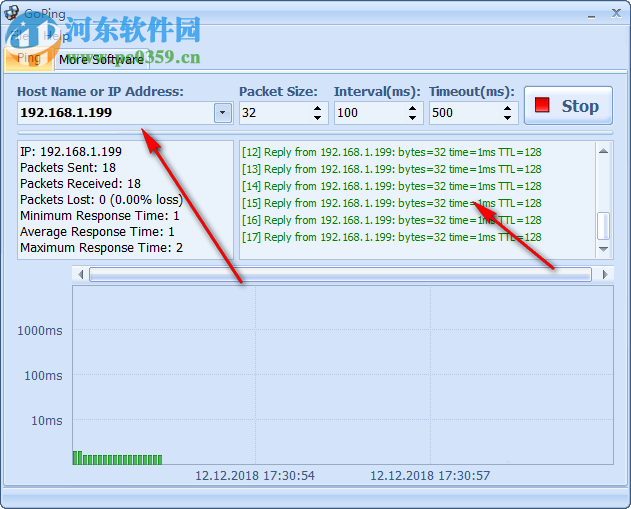Open the File menu
The width and height of the screenshot is (631, 509).
(20, 36)
